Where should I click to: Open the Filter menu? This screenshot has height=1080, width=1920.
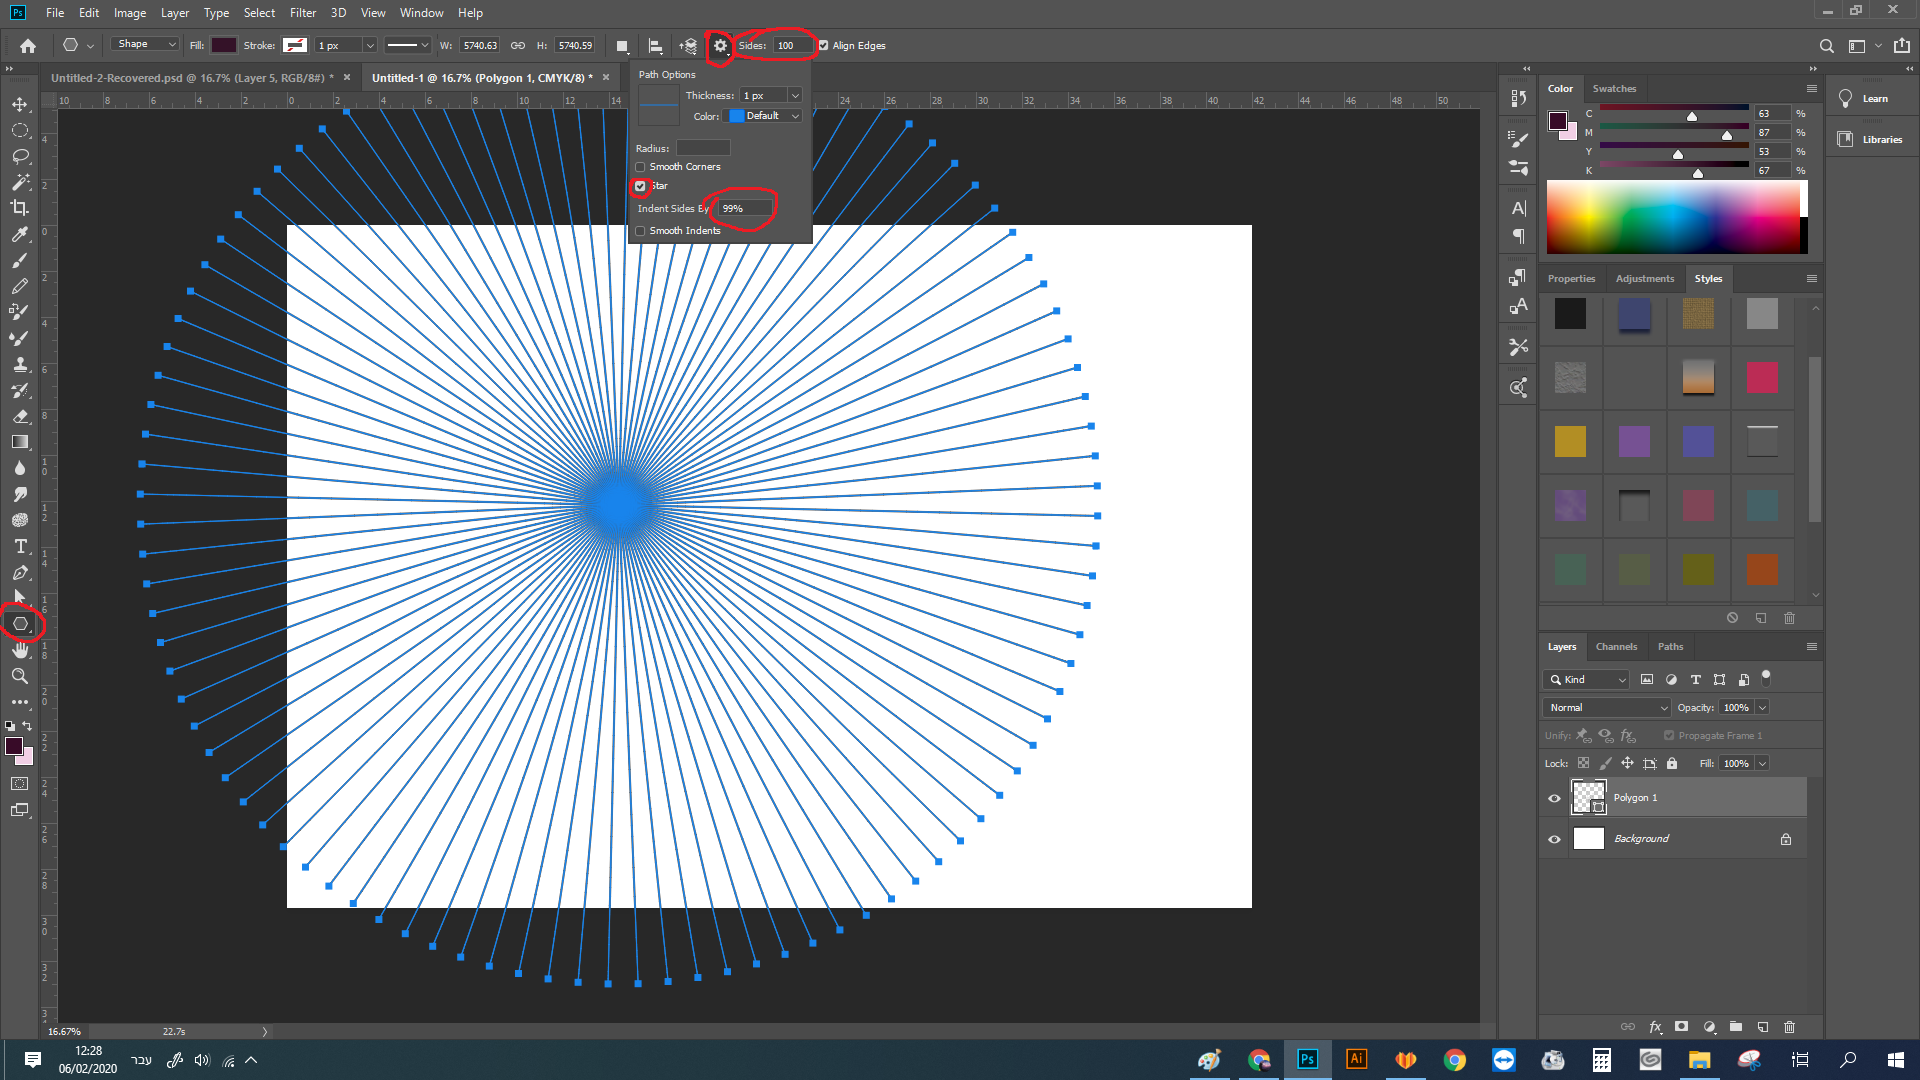click(302, 13)
